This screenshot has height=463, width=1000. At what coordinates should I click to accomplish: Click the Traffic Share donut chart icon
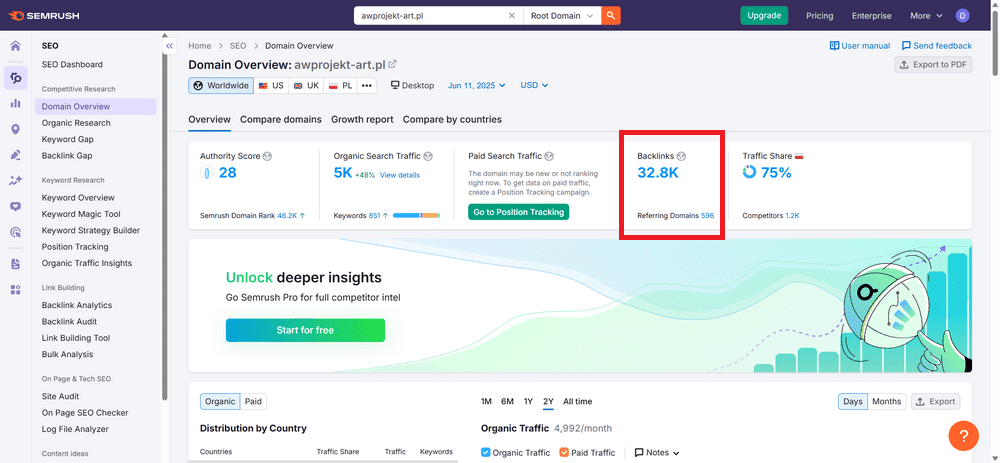(x=749, y=172)
